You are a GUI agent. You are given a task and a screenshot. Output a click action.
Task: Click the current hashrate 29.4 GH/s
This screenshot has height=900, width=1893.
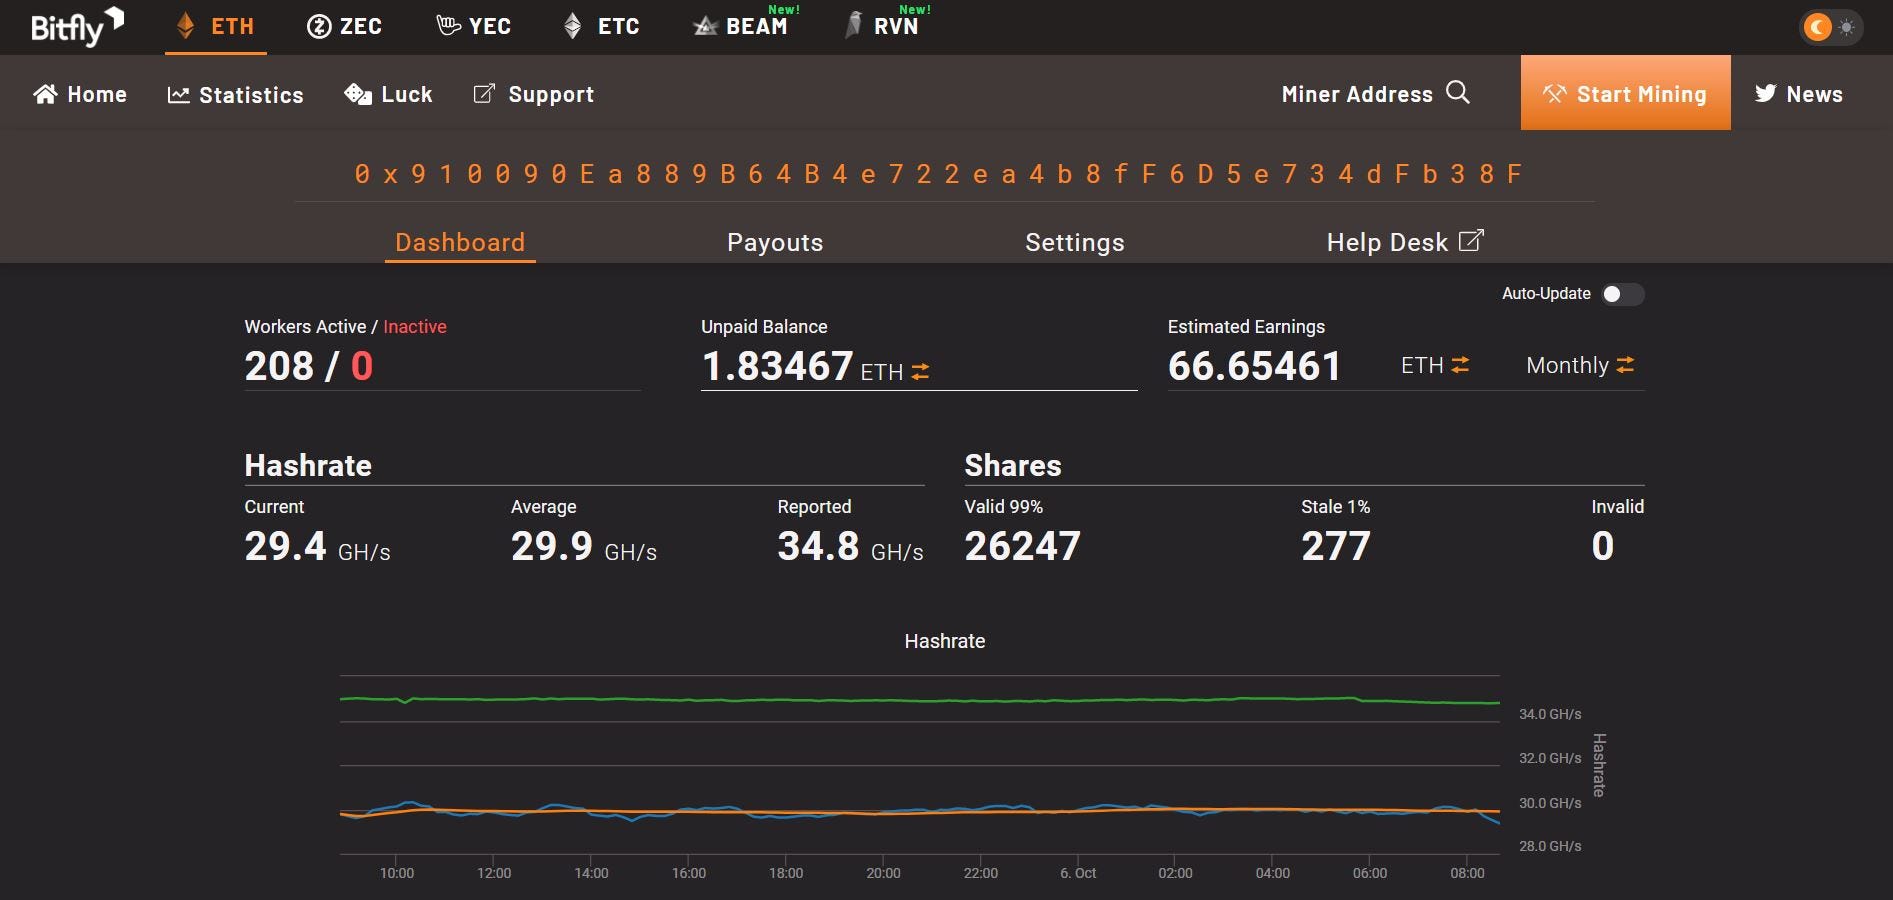317,546
